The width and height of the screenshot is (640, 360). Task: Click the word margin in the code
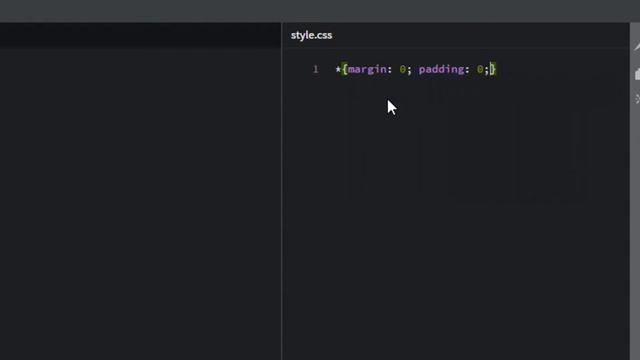coord(367,70)
